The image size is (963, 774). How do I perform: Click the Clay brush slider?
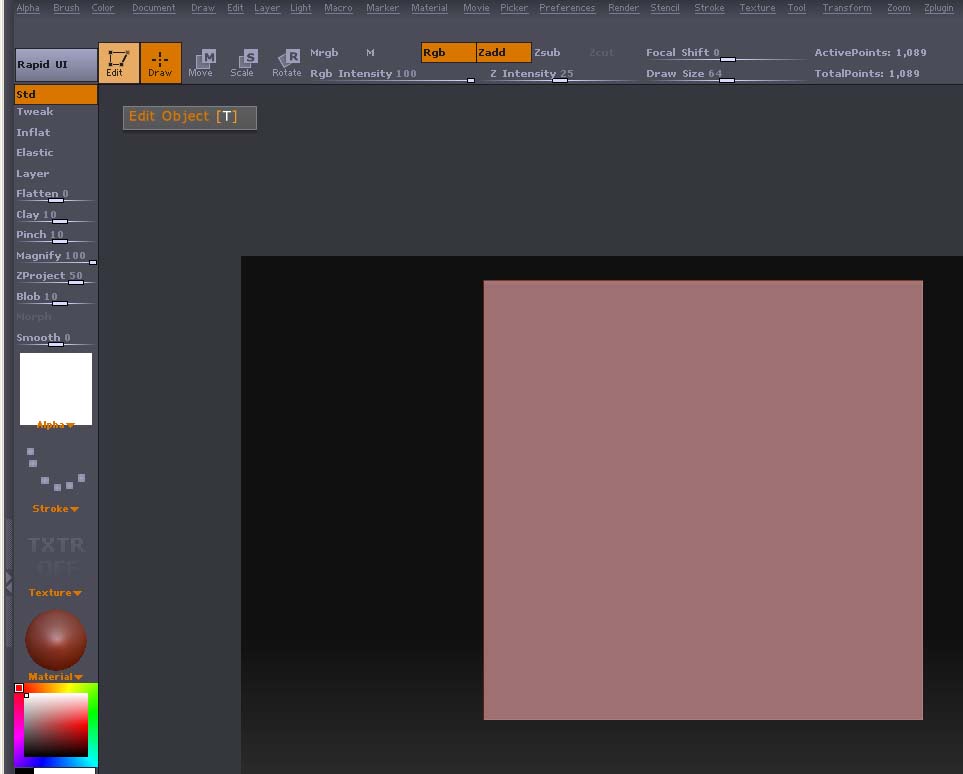(x=55, y=216)
